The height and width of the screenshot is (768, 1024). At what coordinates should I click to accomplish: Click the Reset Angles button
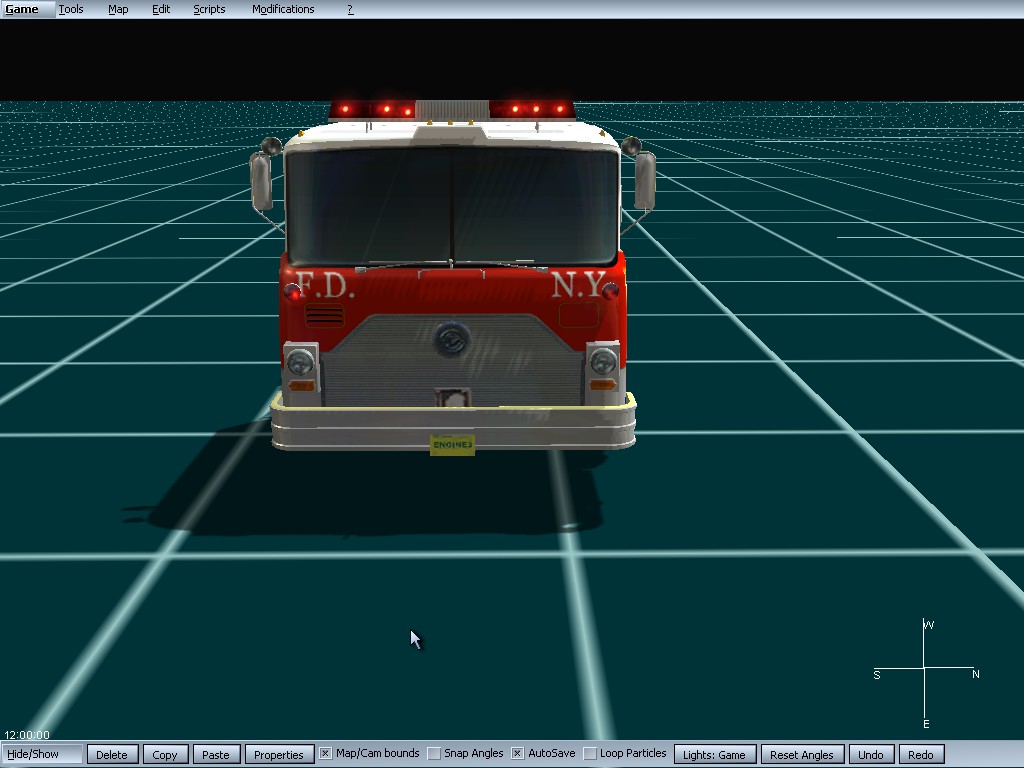pos(802,754)
